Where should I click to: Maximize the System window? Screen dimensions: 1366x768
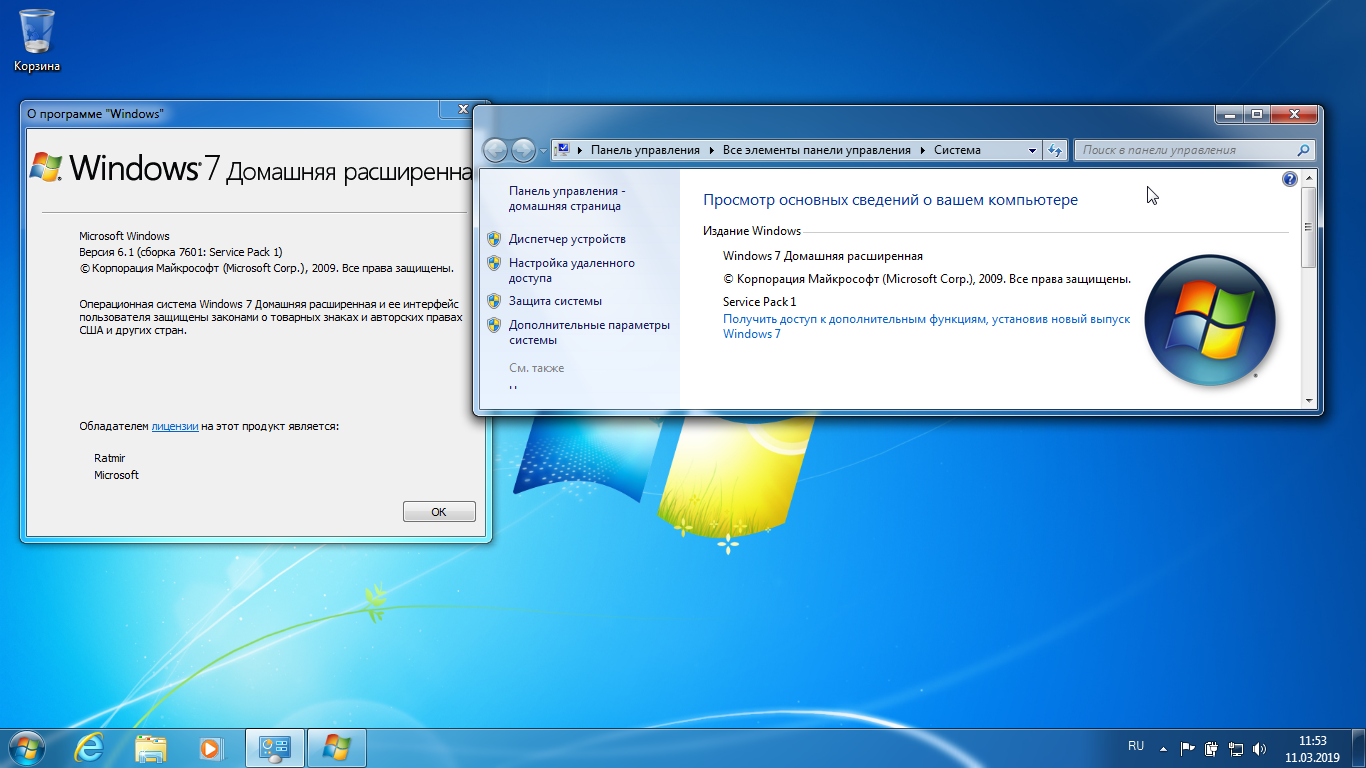point(1257,114)
